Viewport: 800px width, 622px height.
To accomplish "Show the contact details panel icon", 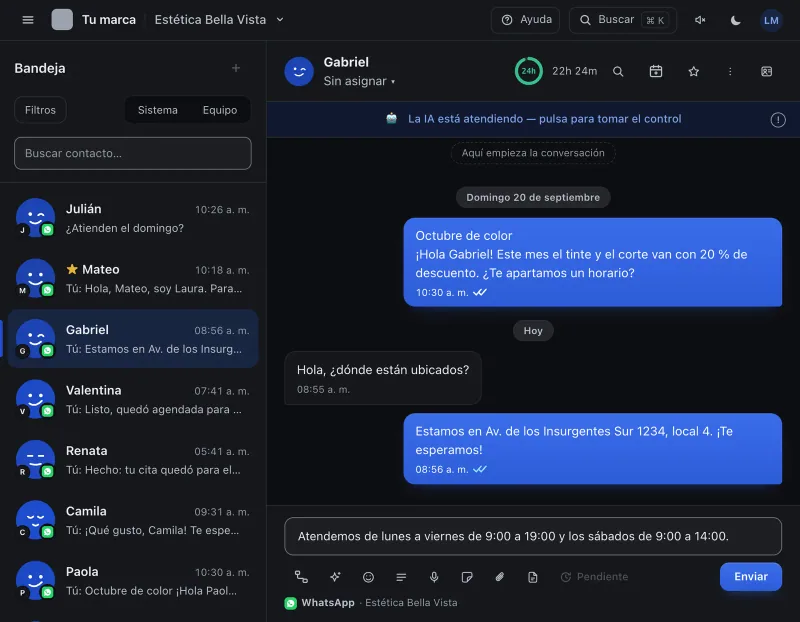I will coord(766,71).
